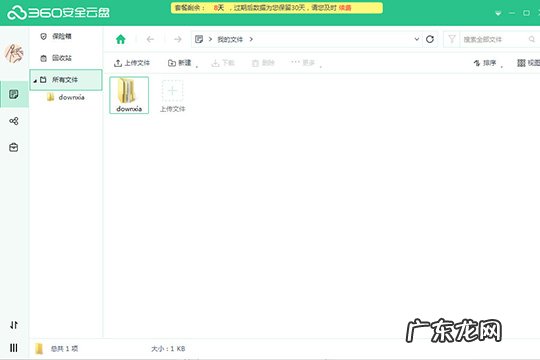This screenshot has width=540, height=360.
Task: Click the forward arrow navigation icon
Action: coord(178,39)
